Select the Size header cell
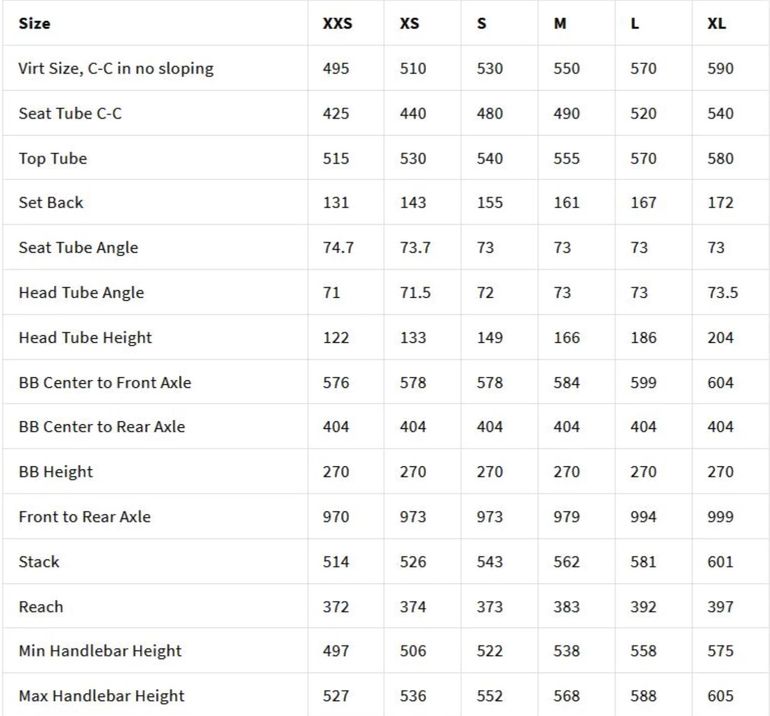The height and width of the screenshot is (716, 770). click(x=35, y=23)
